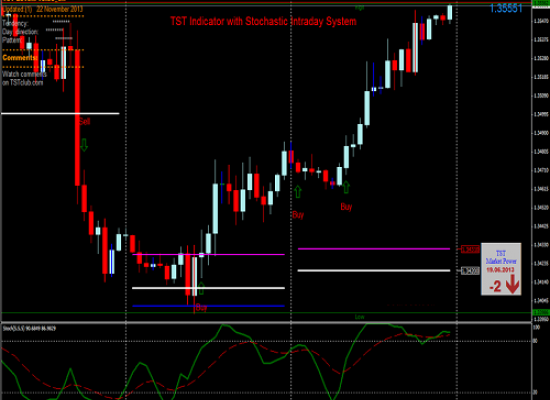Click the red Sell signal label
Image resolution: width=550 pixels, height=400 pixels.
pyautogui.click(x=85, y=121)
